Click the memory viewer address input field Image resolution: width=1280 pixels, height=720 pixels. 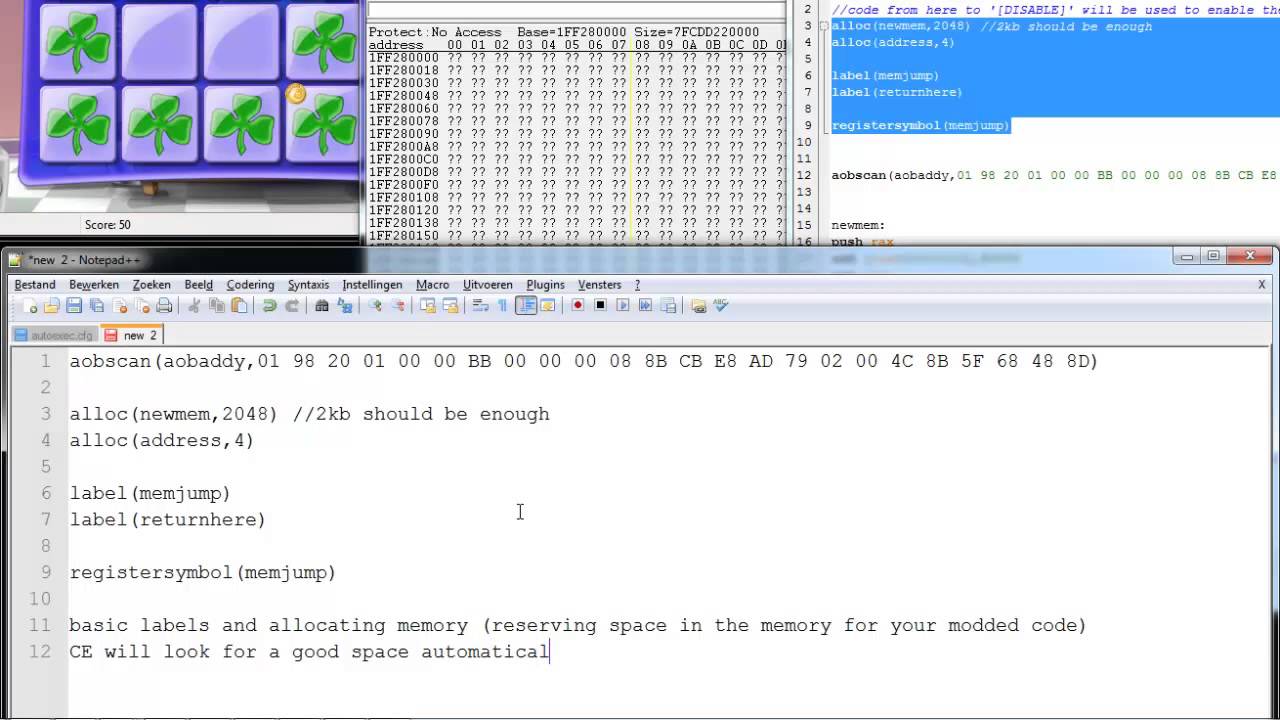point(576,10)
